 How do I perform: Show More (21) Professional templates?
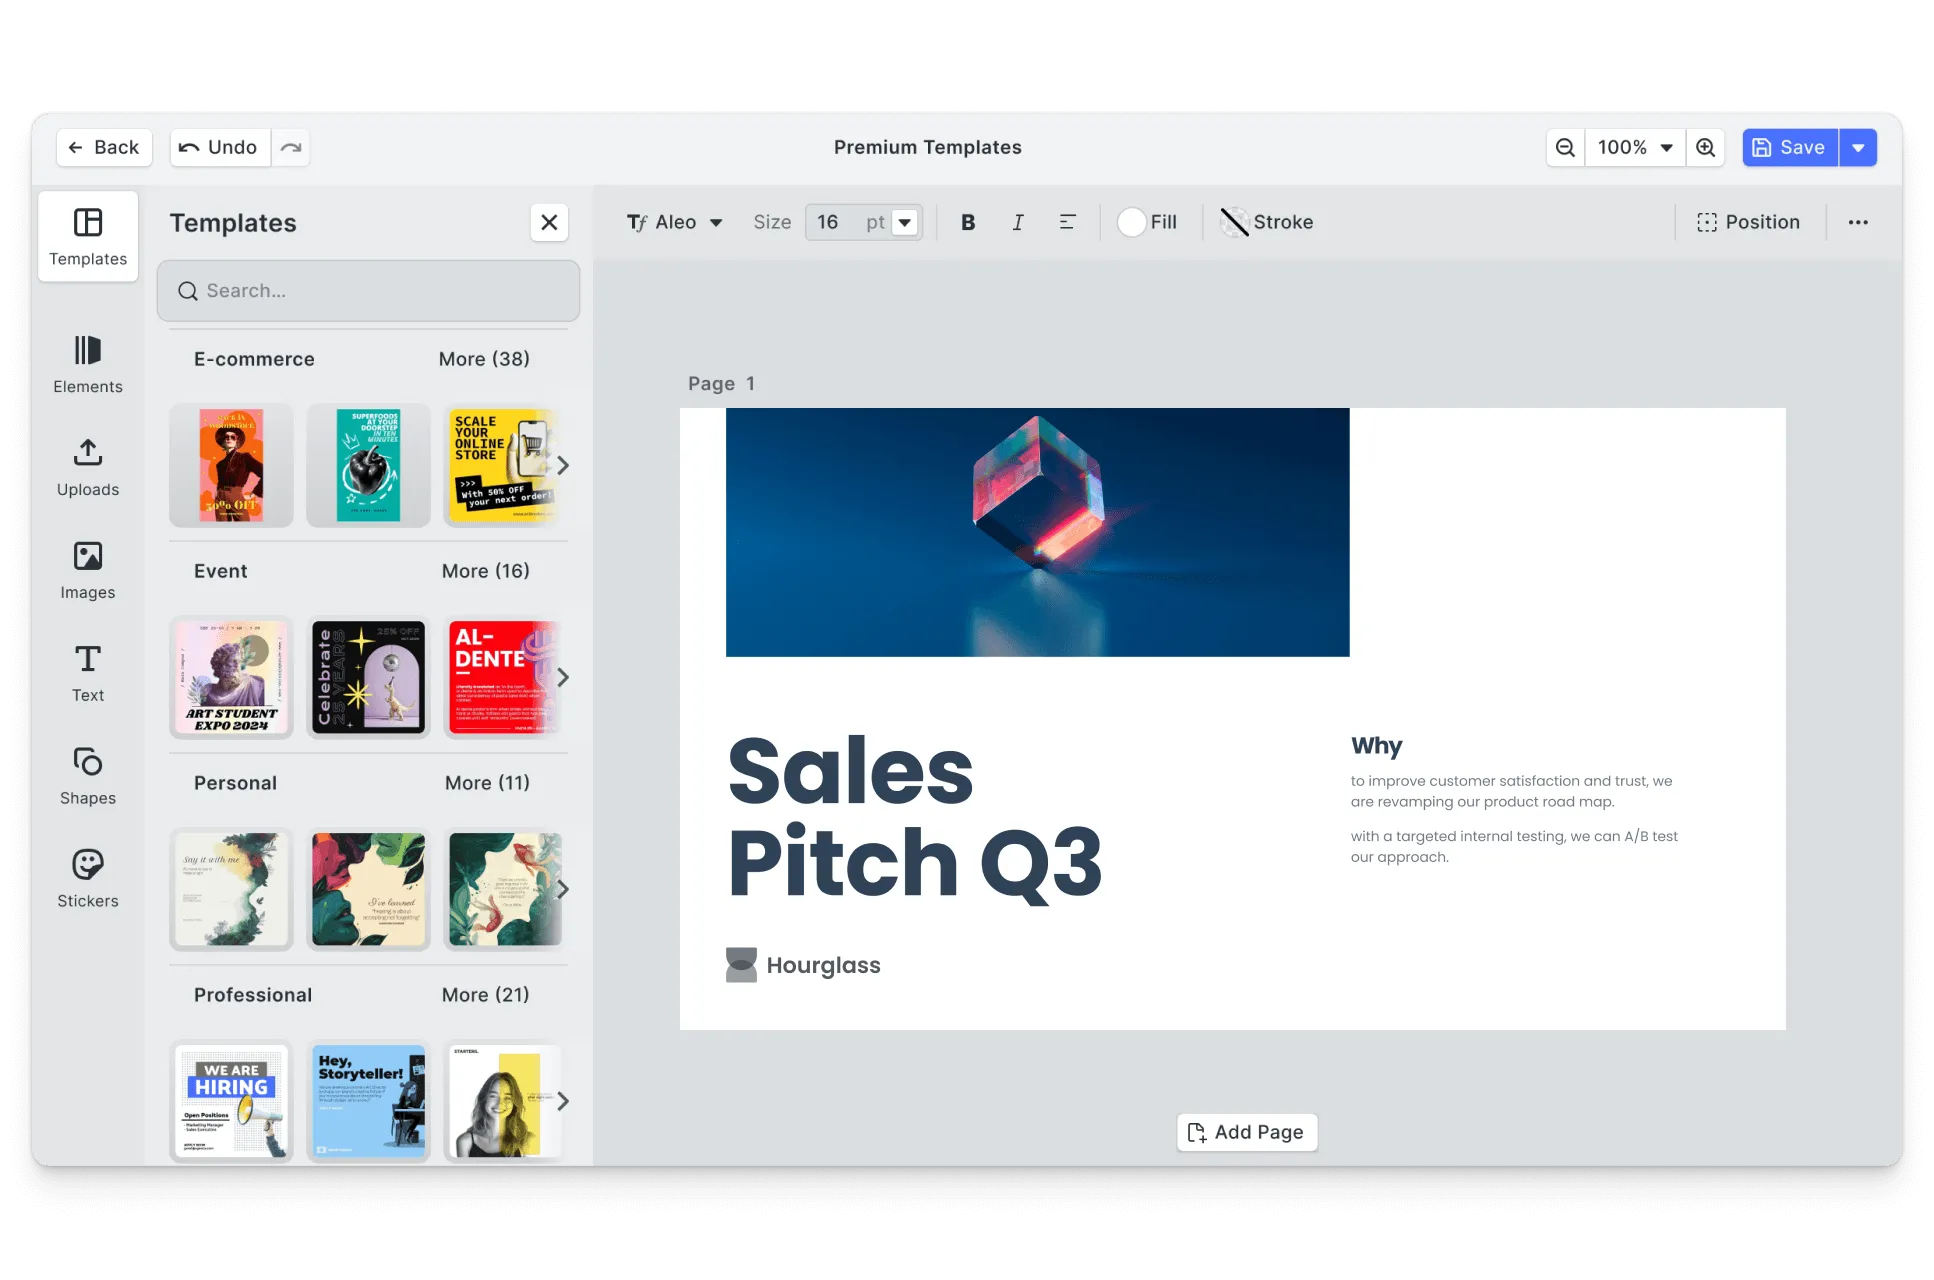click(486, 995)
